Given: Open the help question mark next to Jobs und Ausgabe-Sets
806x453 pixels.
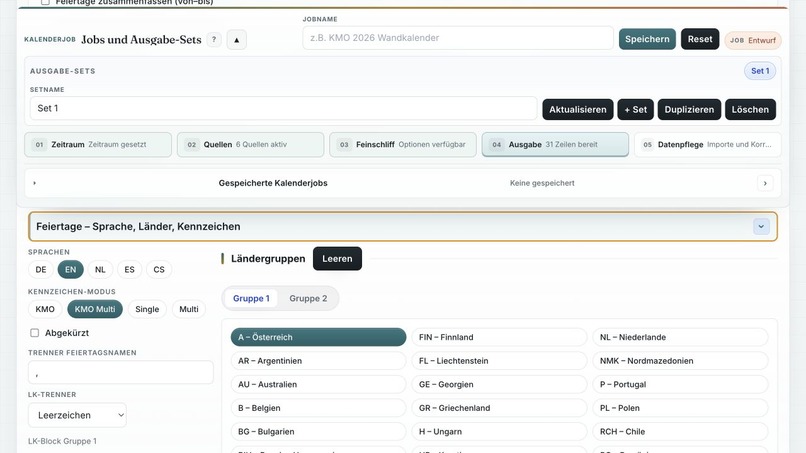Looking at the screenshot, I should click(214, 40).
